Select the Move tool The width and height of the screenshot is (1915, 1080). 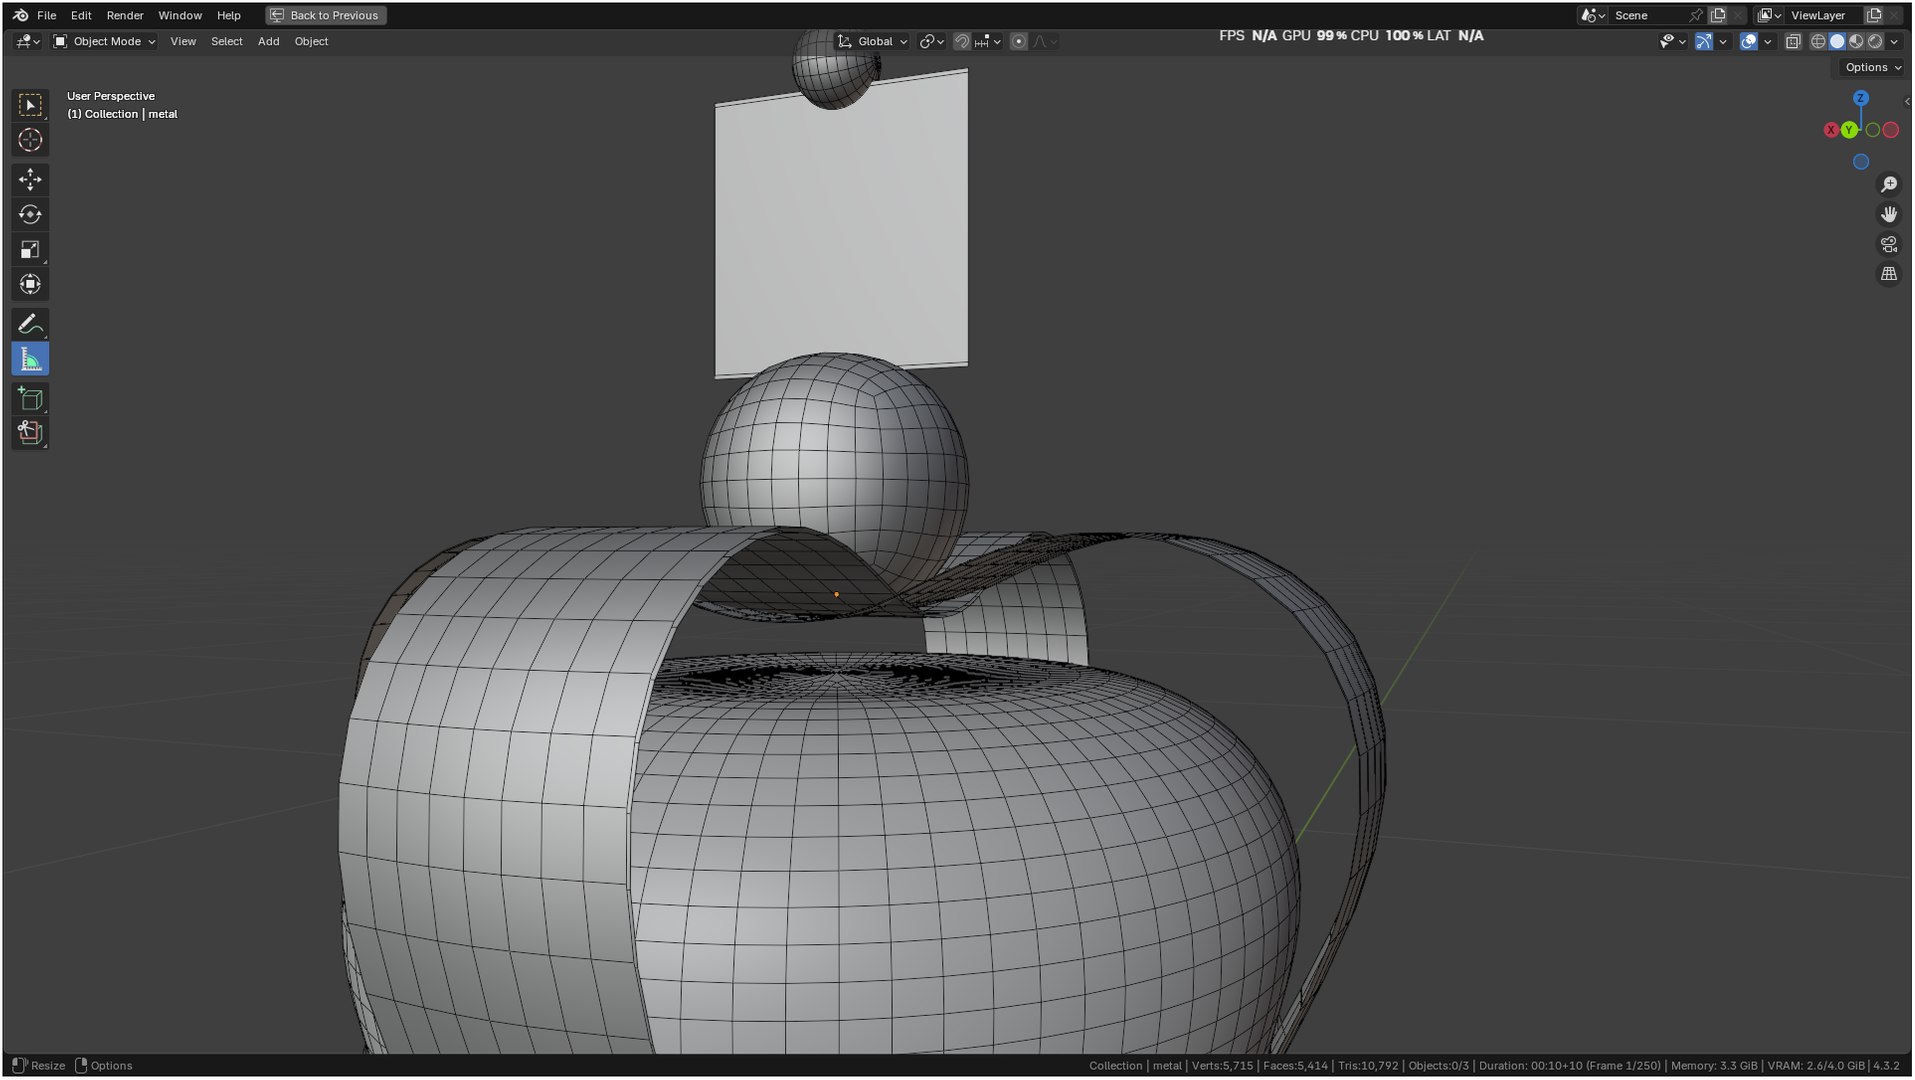(x=30, y=179)
